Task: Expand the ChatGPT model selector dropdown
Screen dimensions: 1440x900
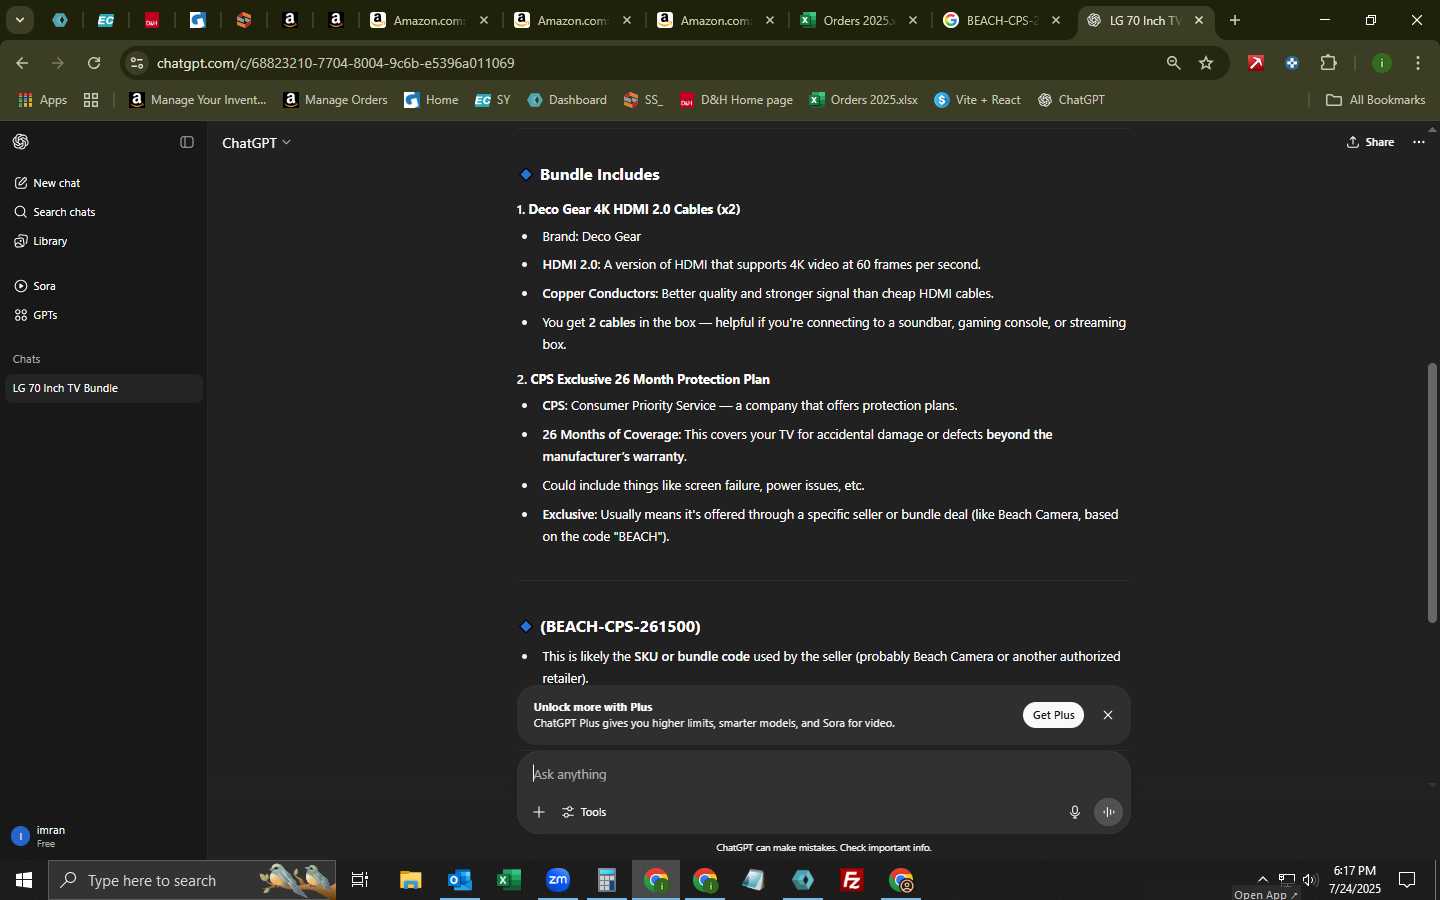Action: tap(256, 143)
